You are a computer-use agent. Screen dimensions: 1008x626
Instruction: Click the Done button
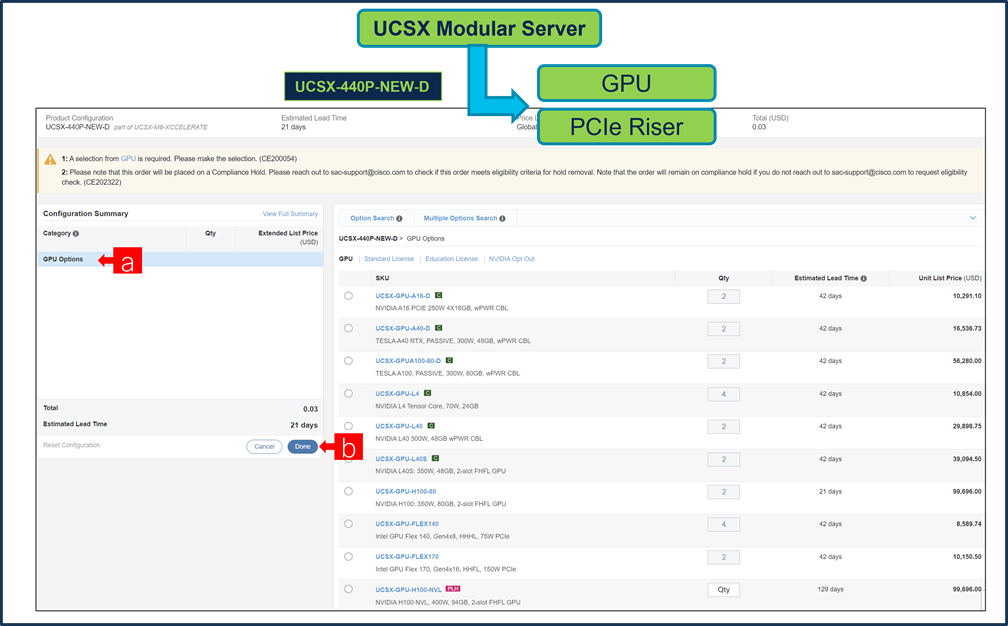[x=303, y=447]
